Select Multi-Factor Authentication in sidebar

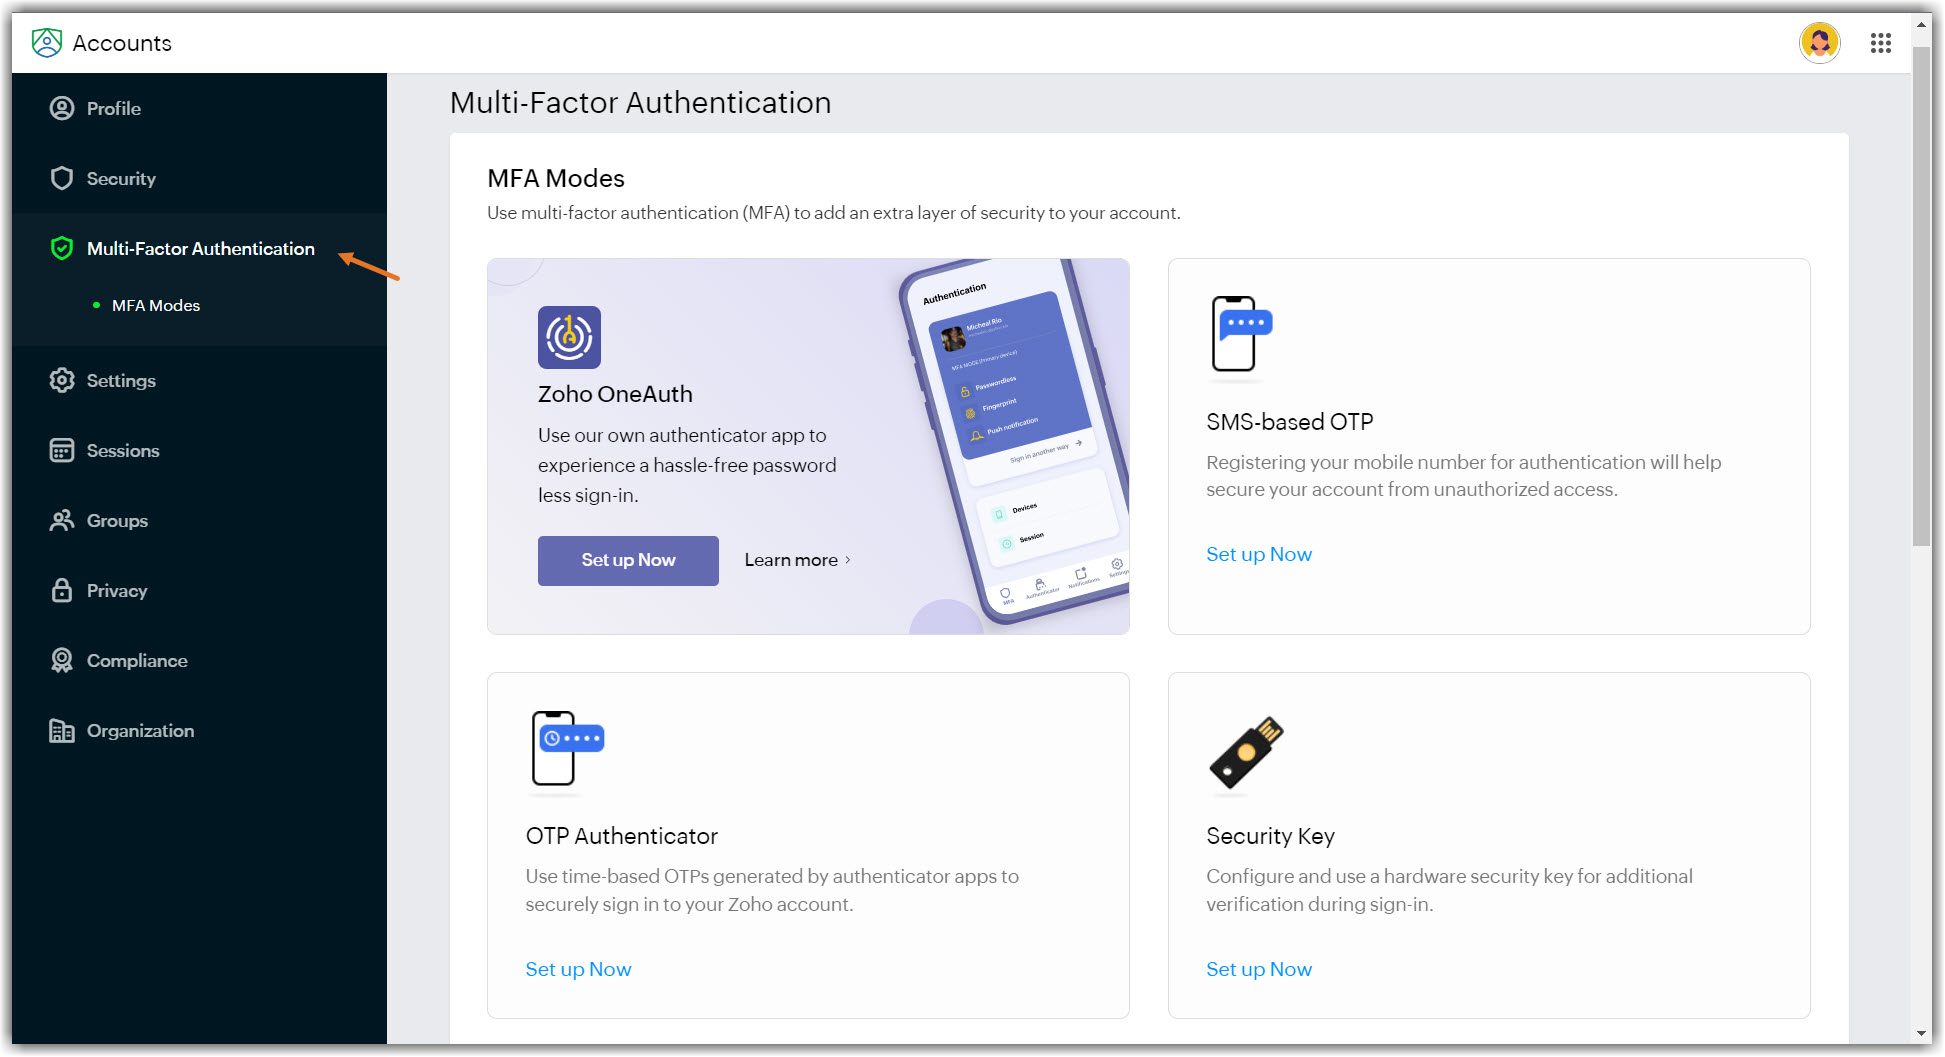(199, 248)
